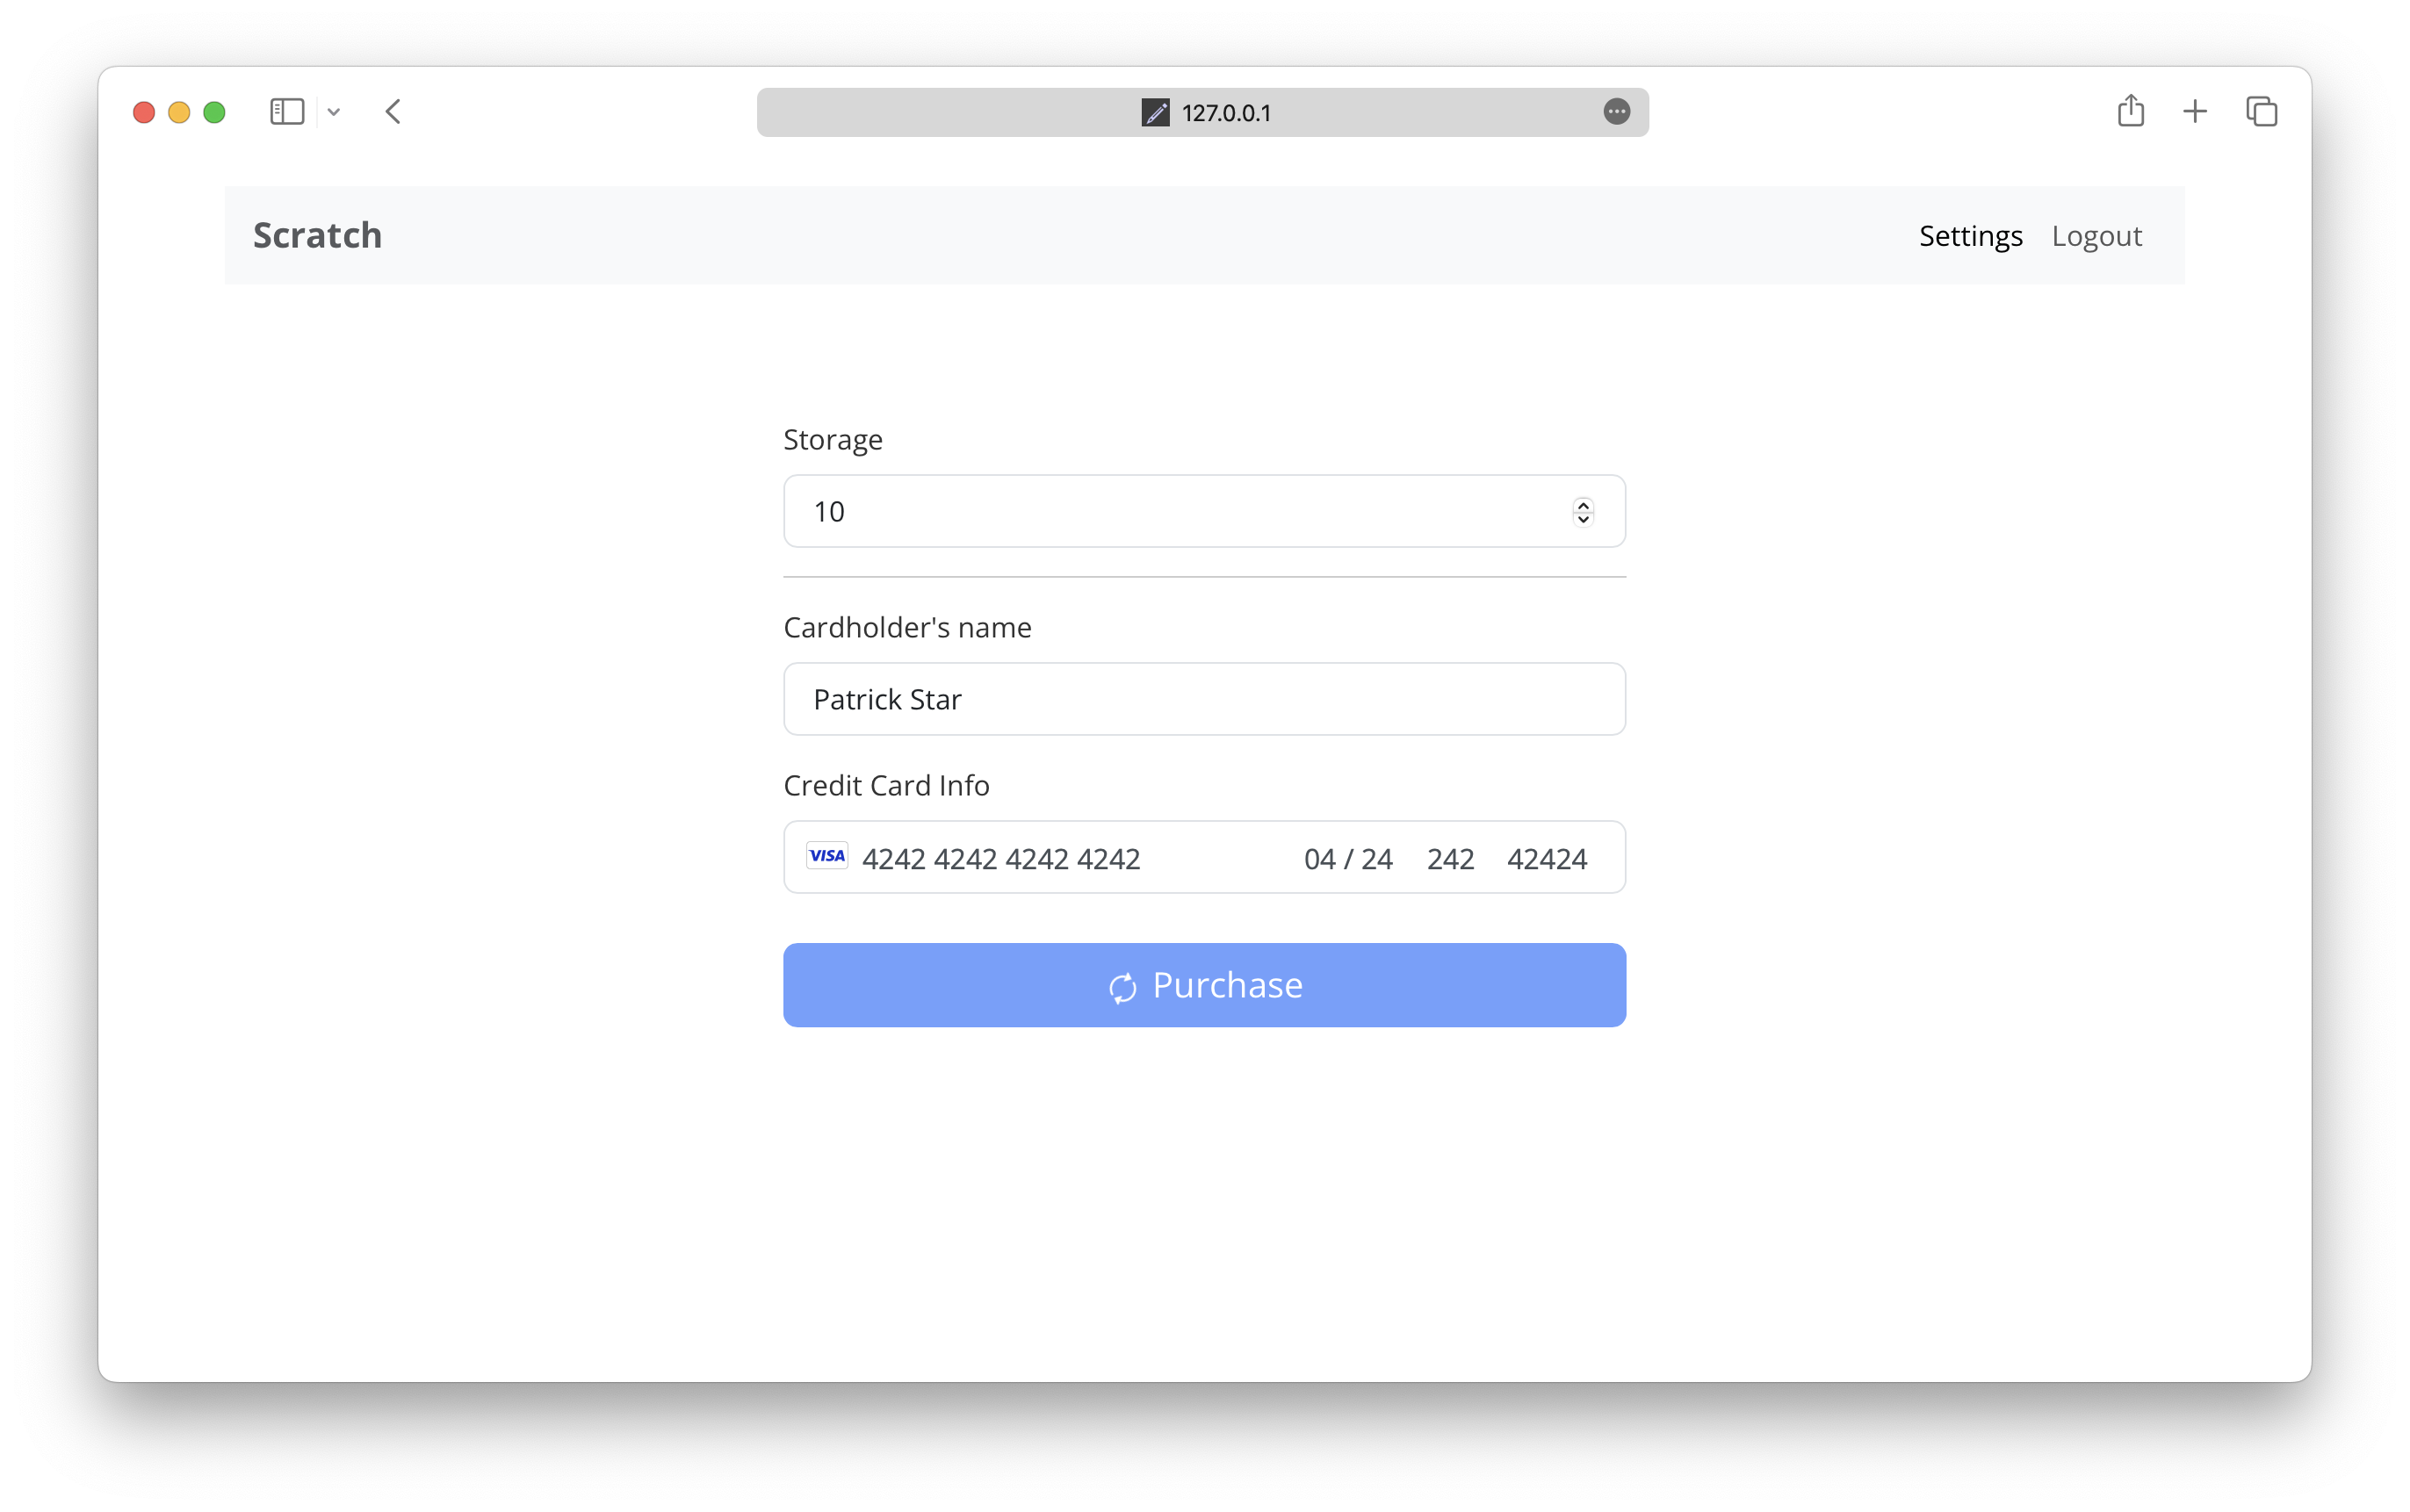Click the new tab plus icon in toolbar

point(2196,112)
